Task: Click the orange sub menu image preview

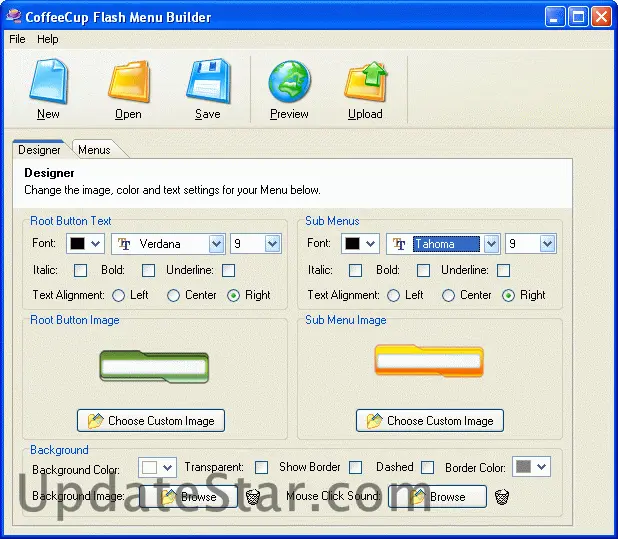Action: click(429, 361)
